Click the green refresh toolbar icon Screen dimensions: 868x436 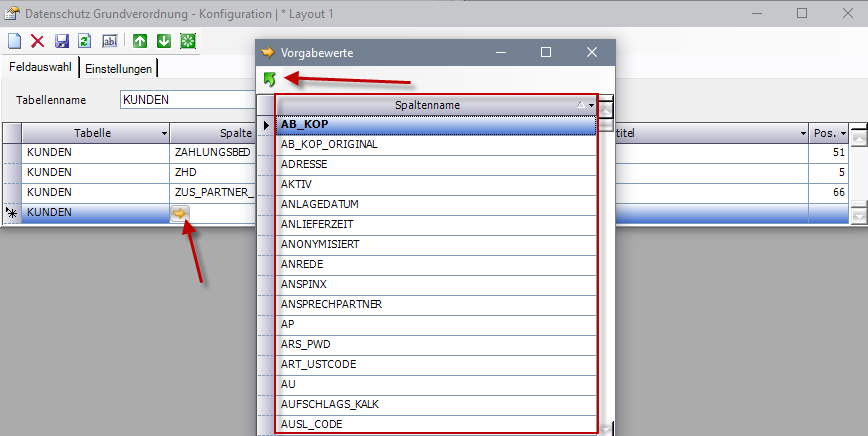tap(85, 41)
